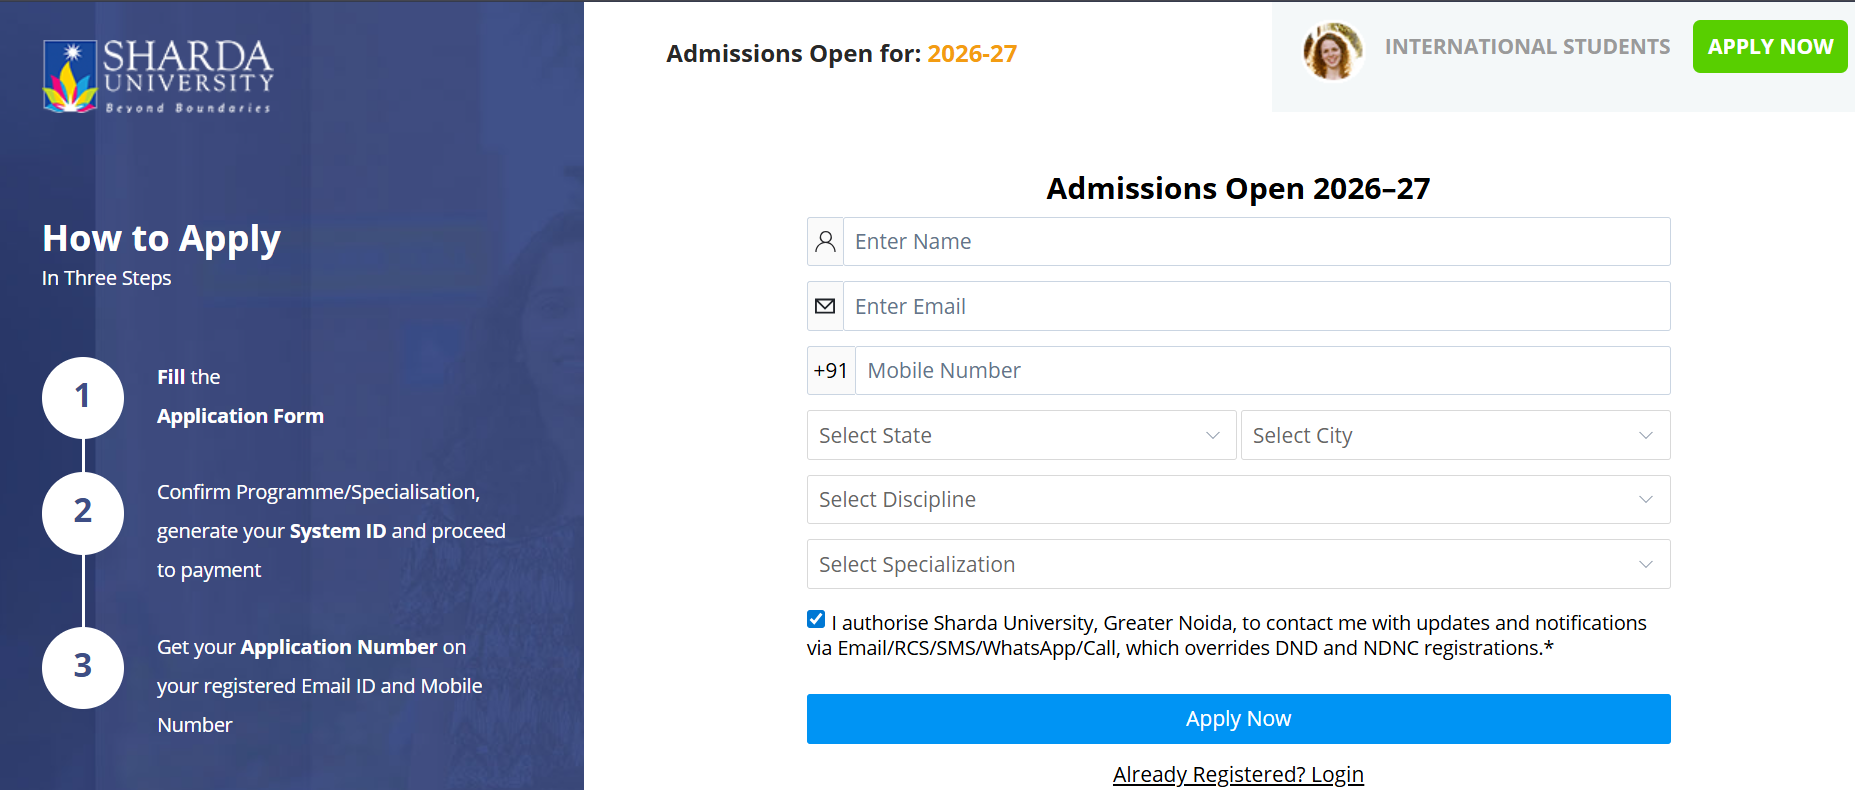
Task: Click the Sharda University logo
Action: click(x=158, y=76)
